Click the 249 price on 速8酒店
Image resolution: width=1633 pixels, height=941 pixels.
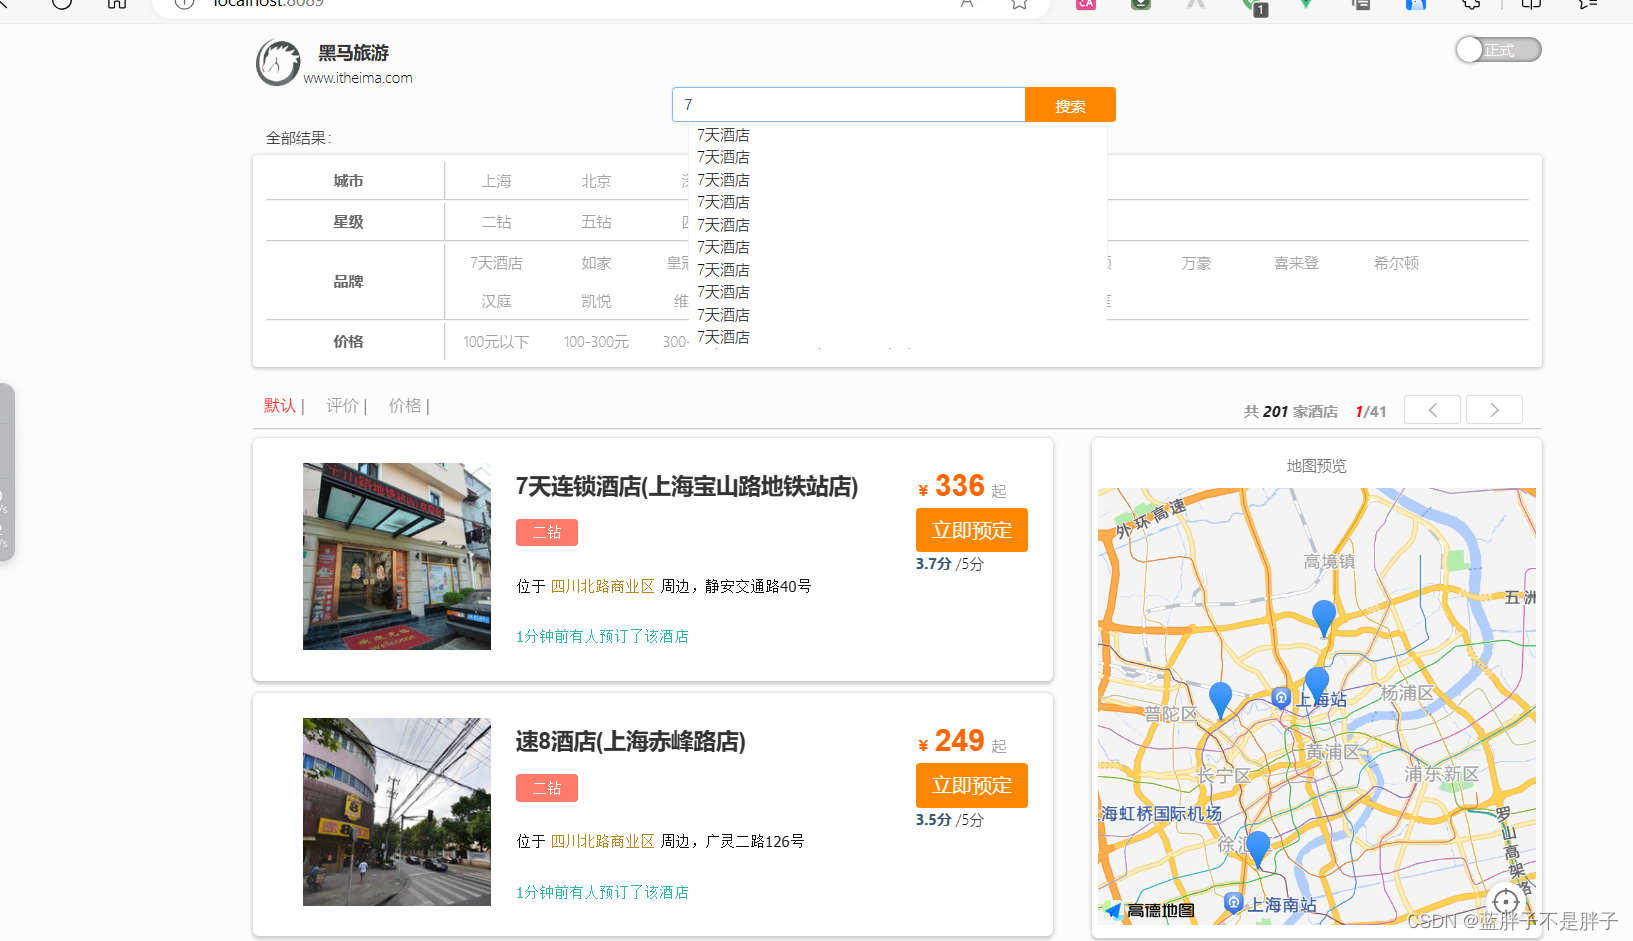click(x=960, y=741)
